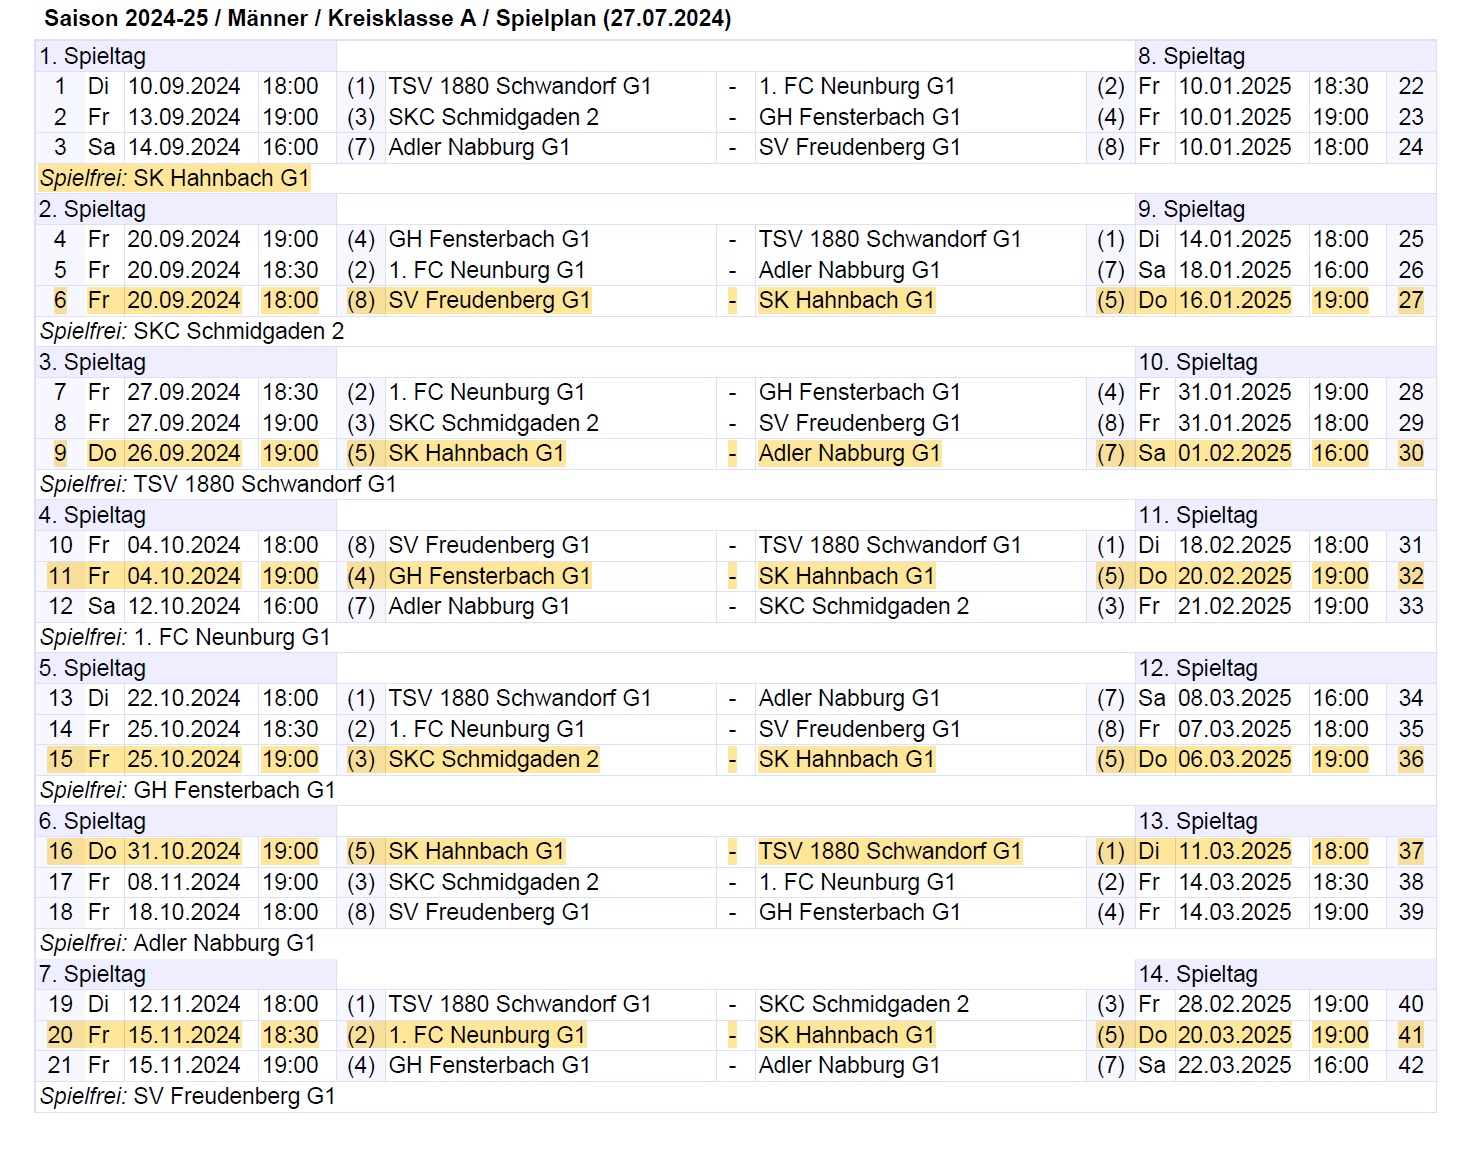Click the date 14.01.2025
1471x1172 pixels.
tap(1235, 239)
